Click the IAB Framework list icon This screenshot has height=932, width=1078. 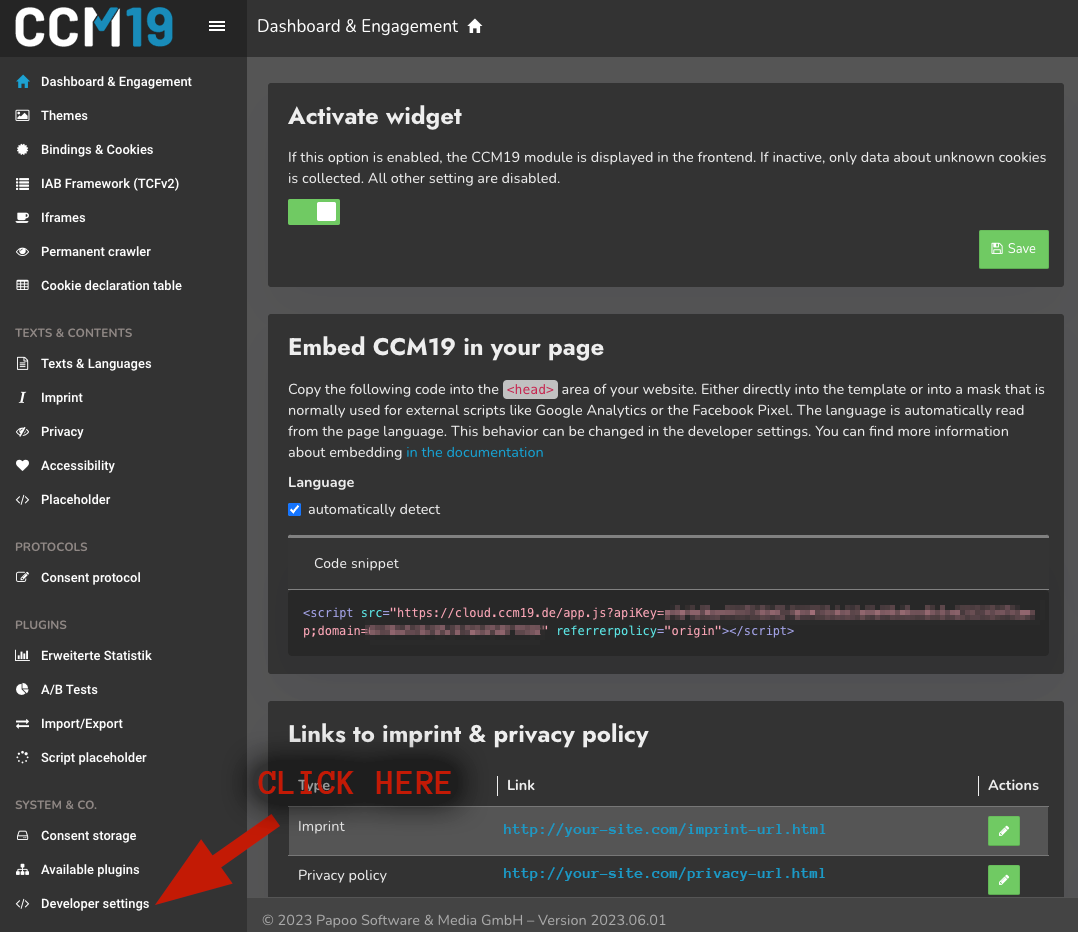pos(23,184)
